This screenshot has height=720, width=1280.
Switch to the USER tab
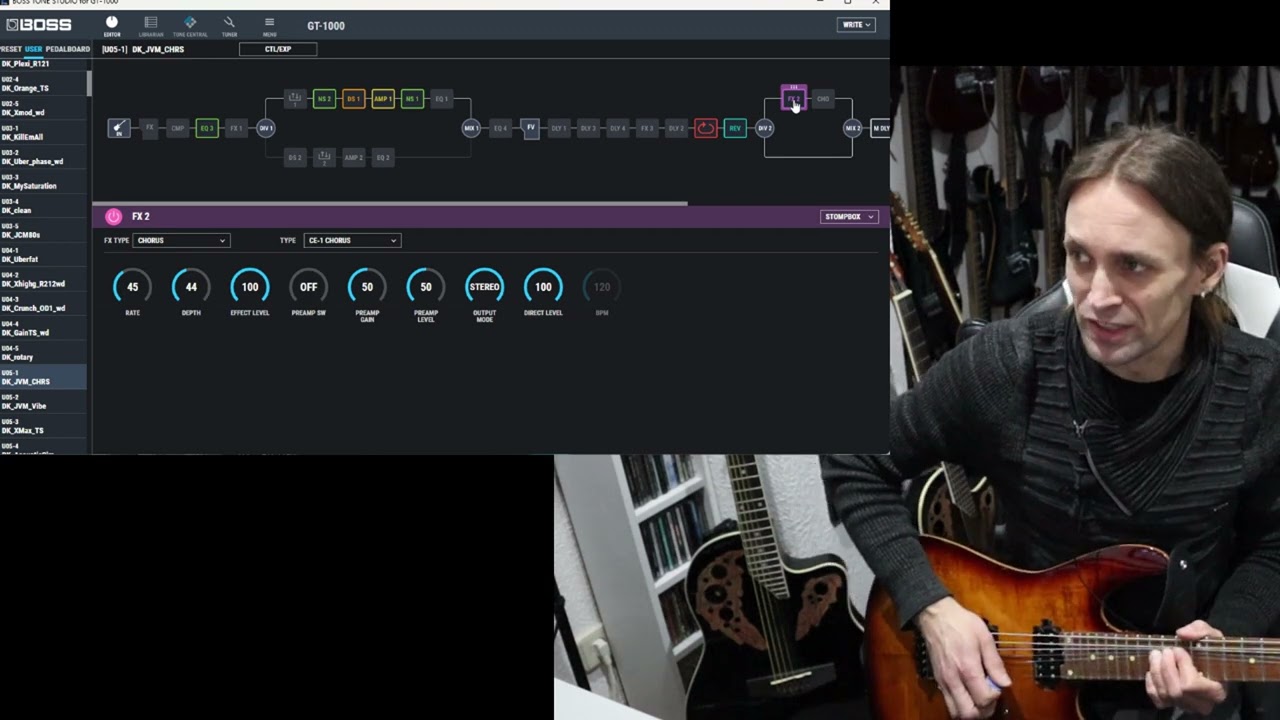(34, 49)
